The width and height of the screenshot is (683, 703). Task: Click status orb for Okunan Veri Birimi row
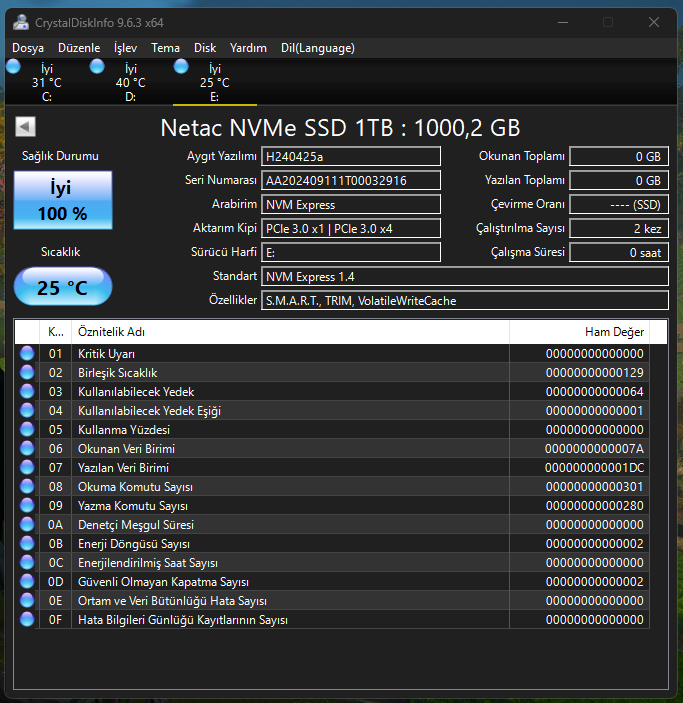click(27, 448)
